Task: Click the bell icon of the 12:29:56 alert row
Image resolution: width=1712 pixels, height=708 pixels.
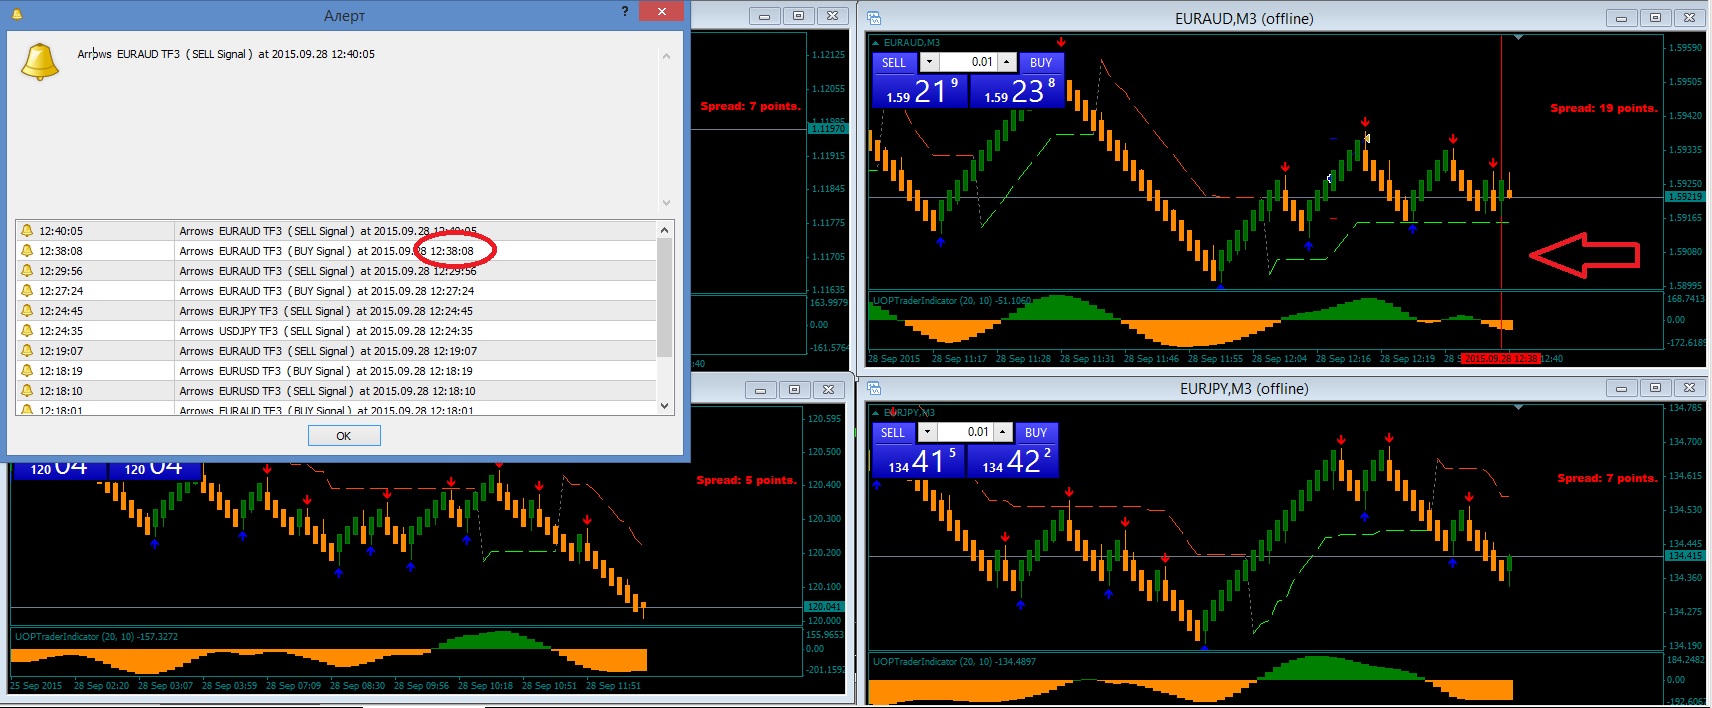Action: point(27,271)
